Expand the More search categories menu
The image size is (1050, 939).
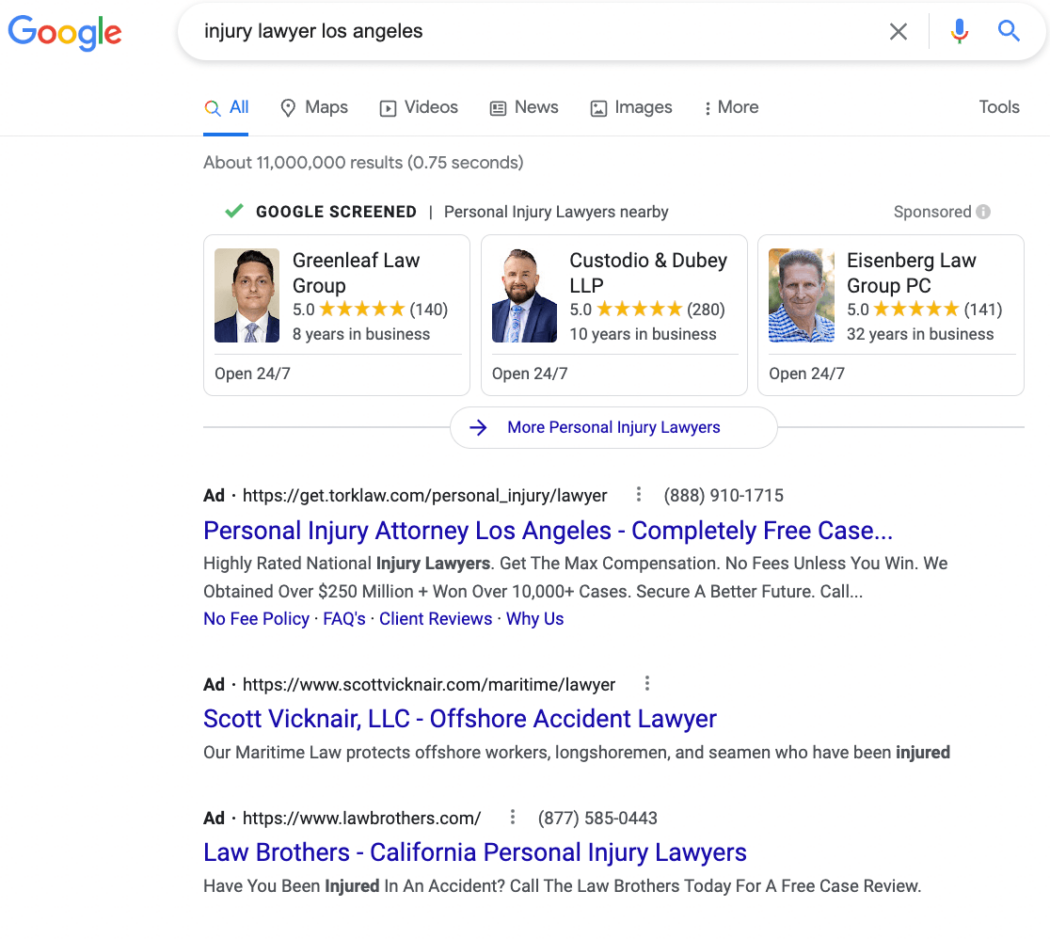click(731, 107)
